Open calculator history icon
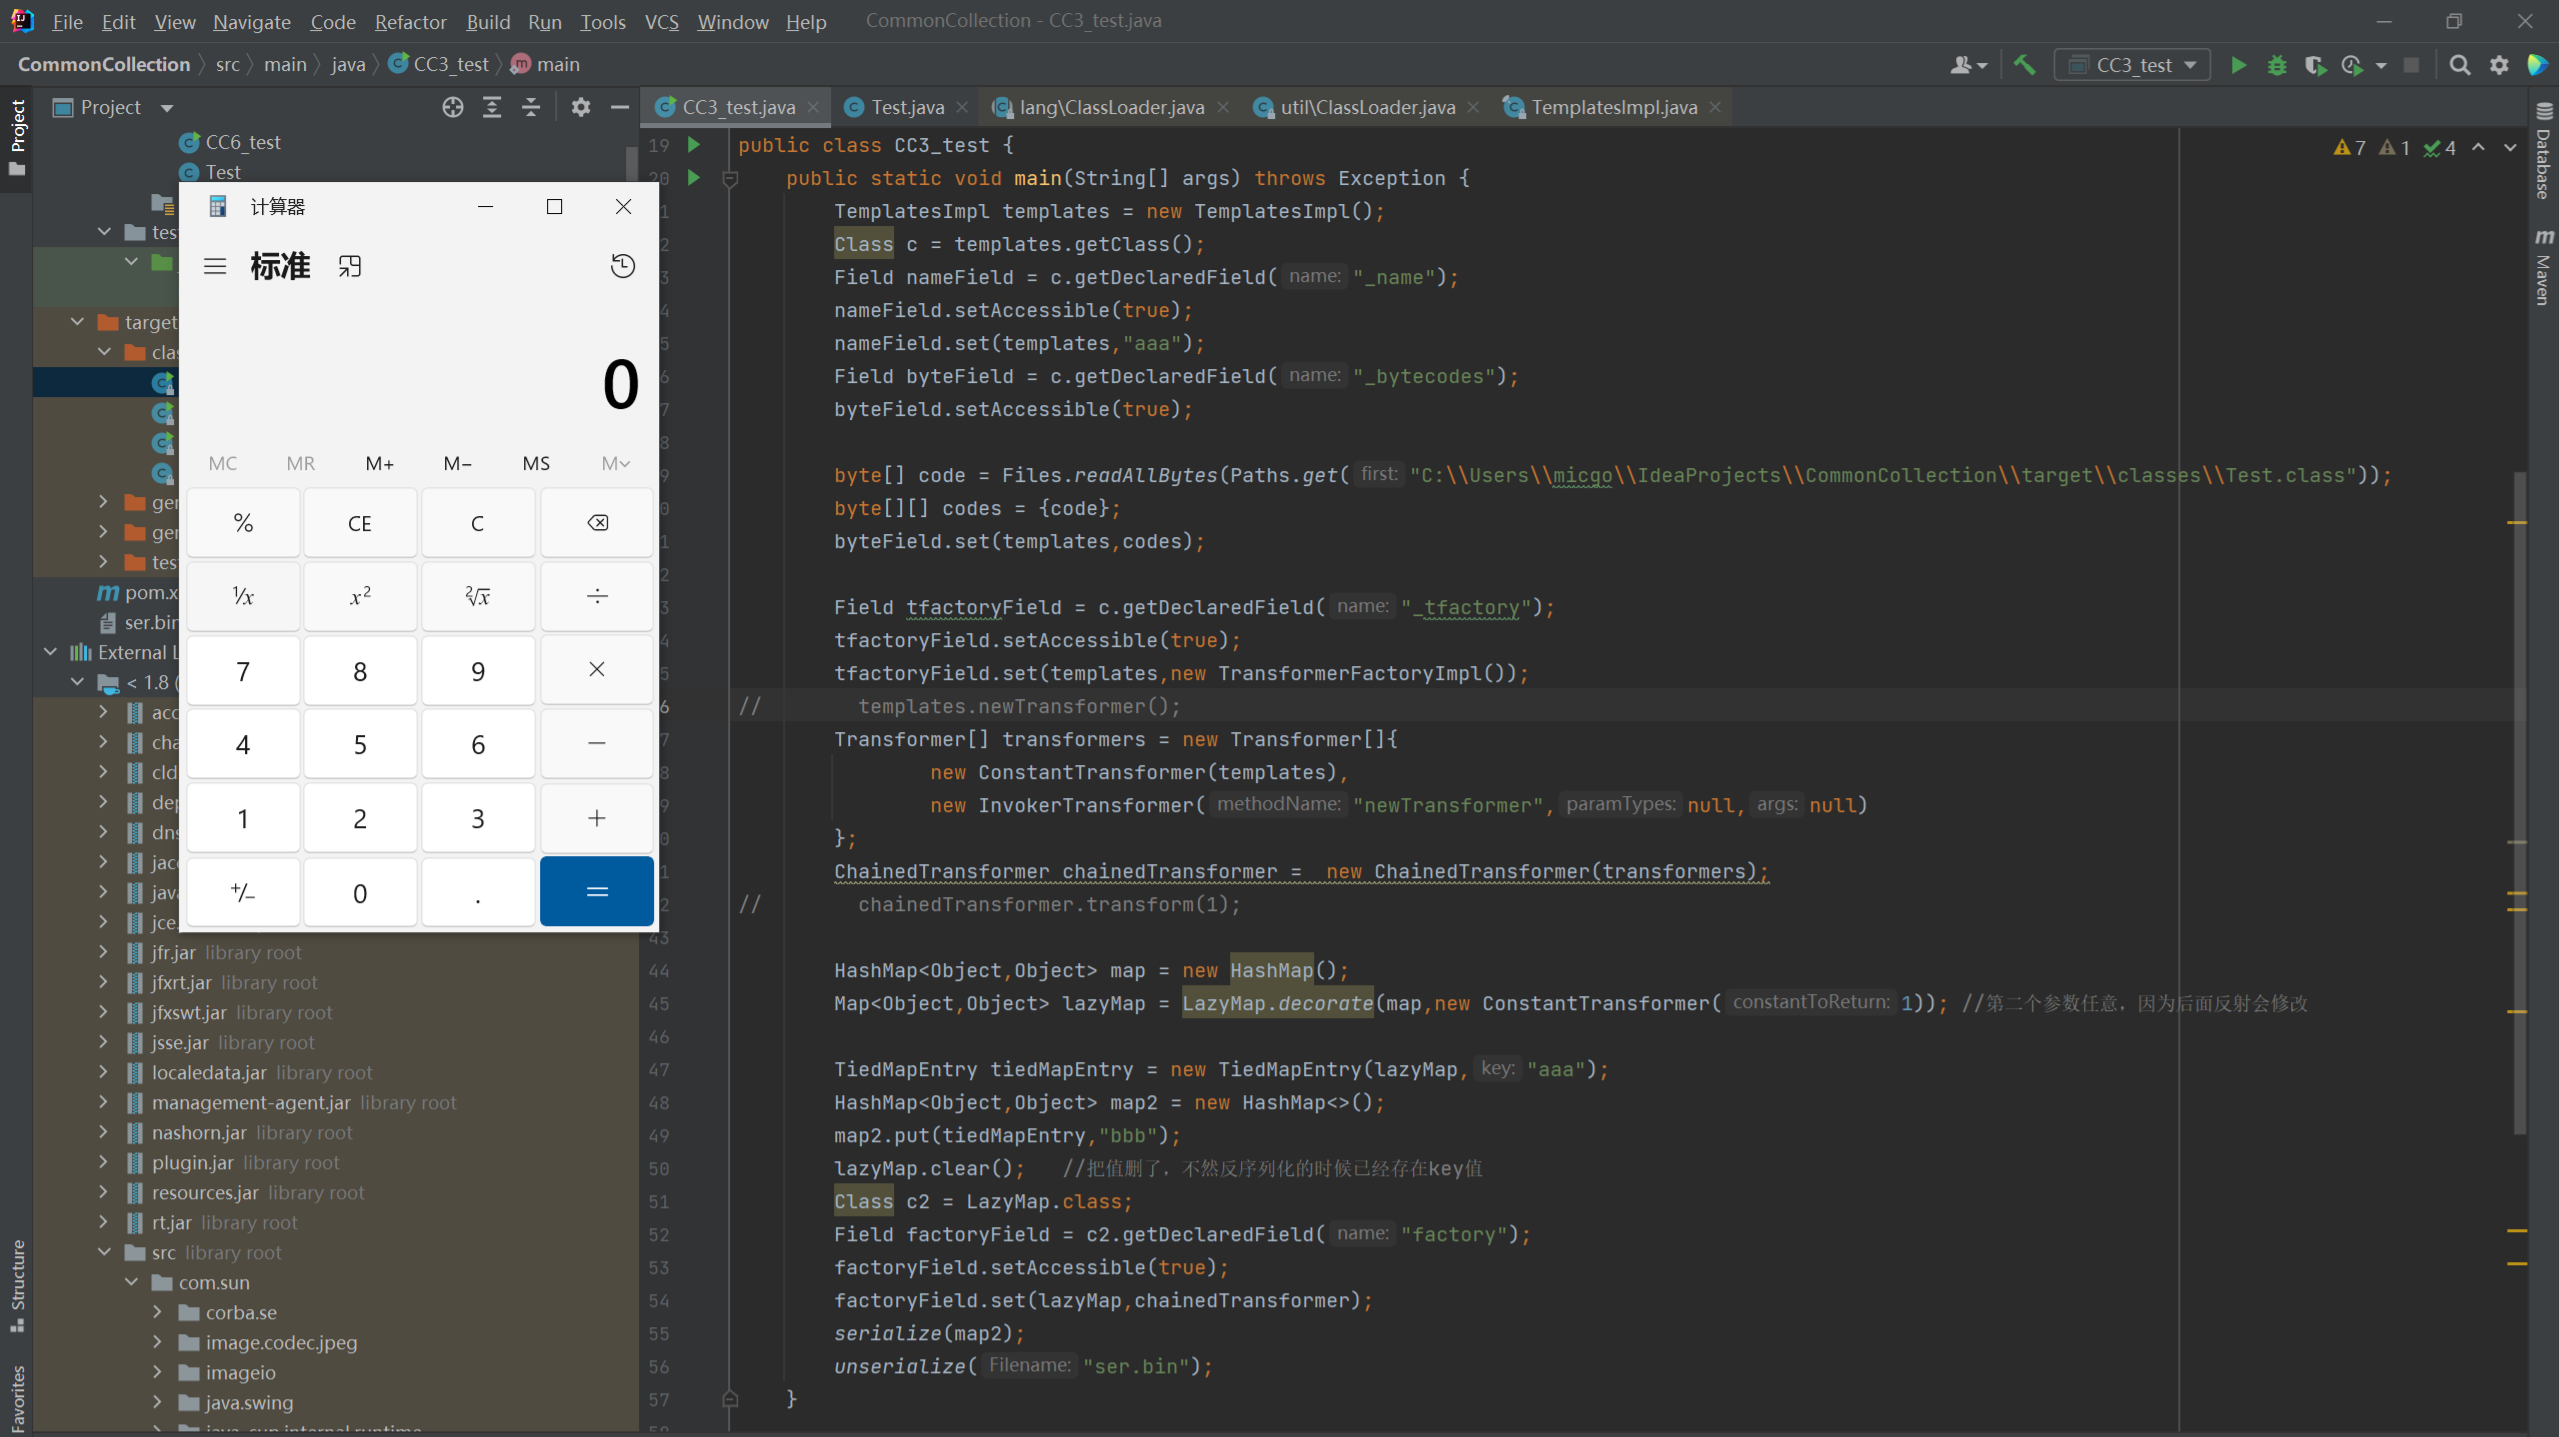 click(x=622, y=266)
